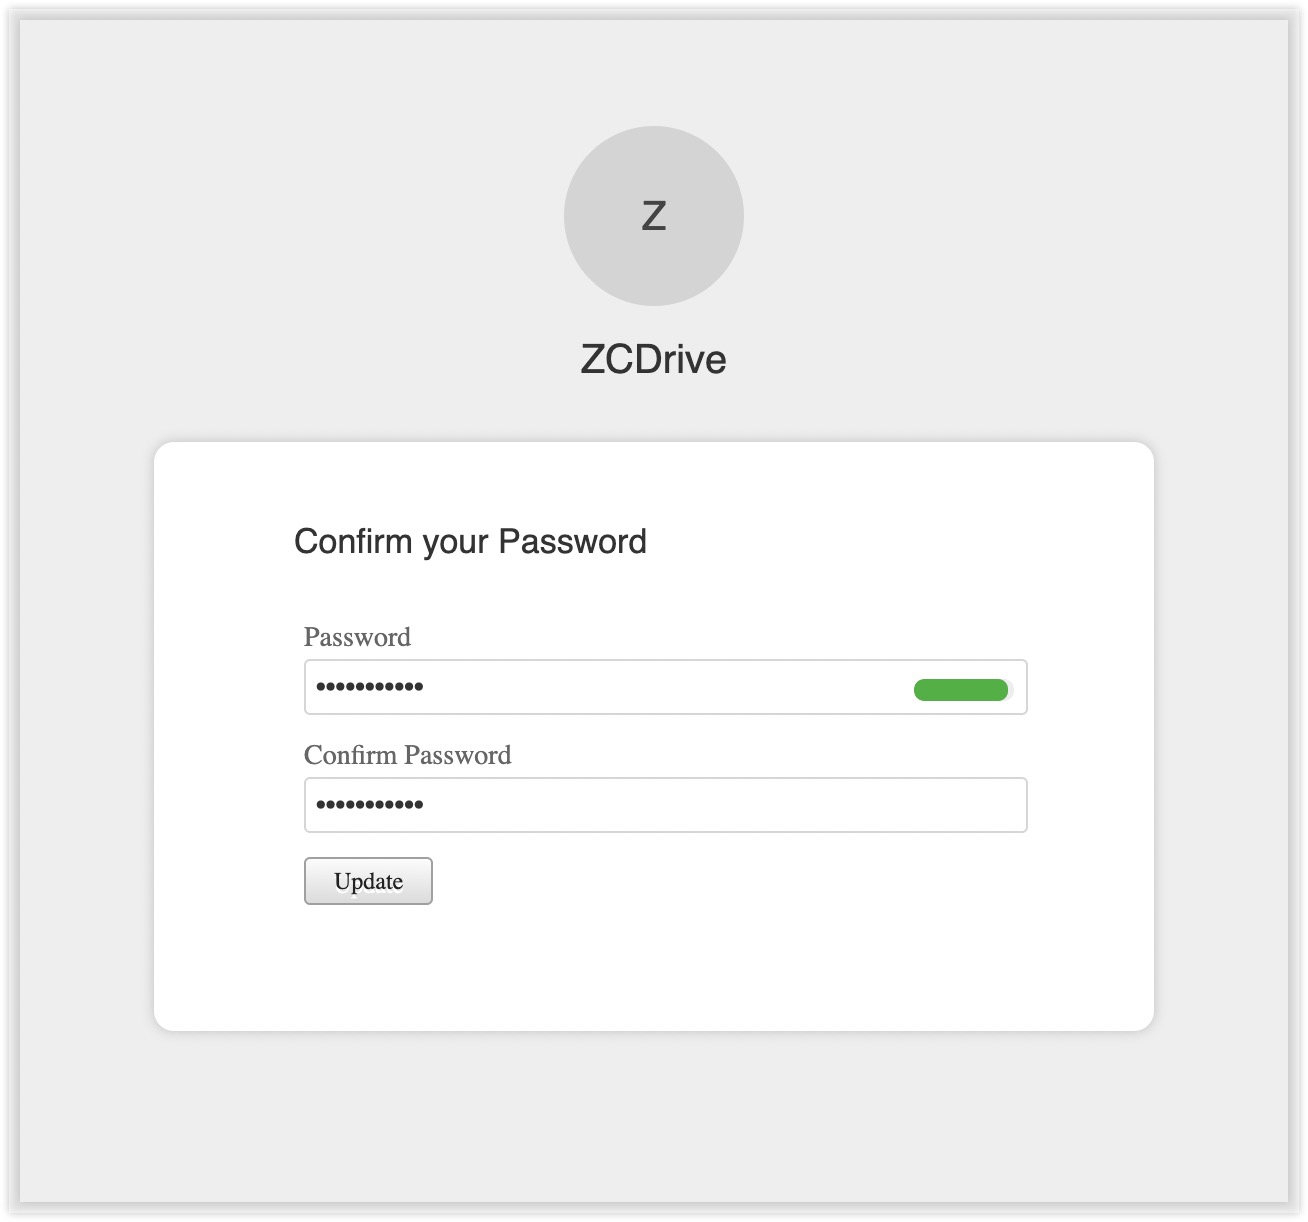Click the masked dots in Password field
The width and height of the screenshot is (1308, 1222).
369,687
